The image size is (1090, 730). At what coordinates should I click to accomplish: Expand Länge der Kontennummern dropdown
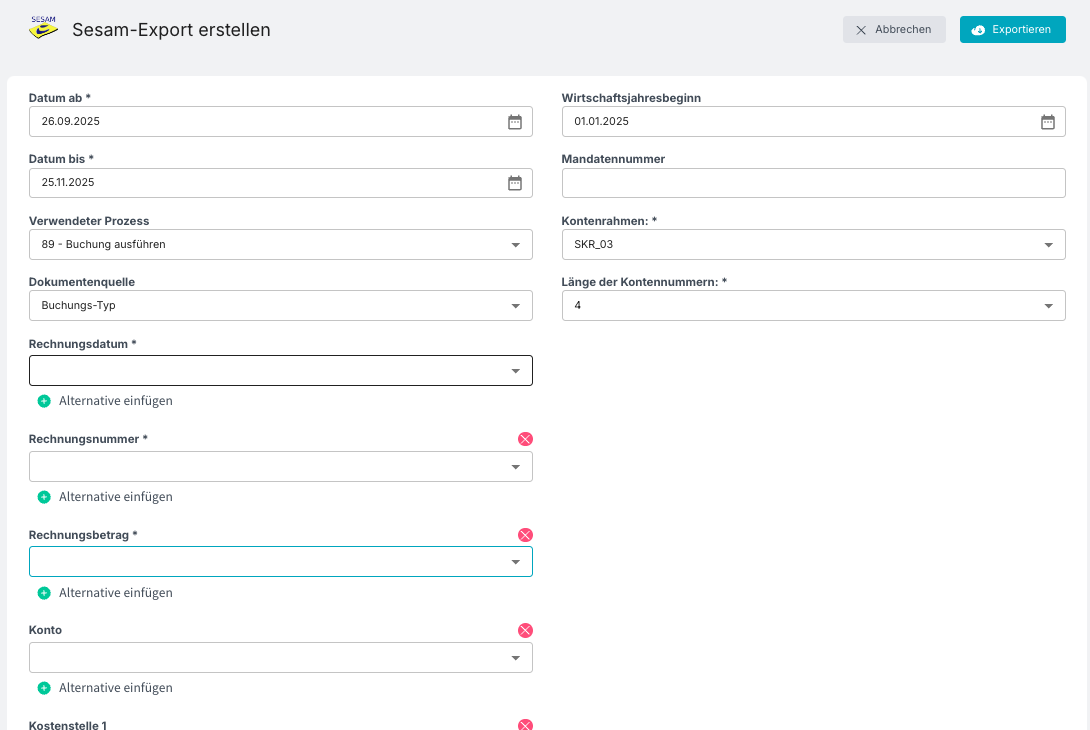point(1047,306)
